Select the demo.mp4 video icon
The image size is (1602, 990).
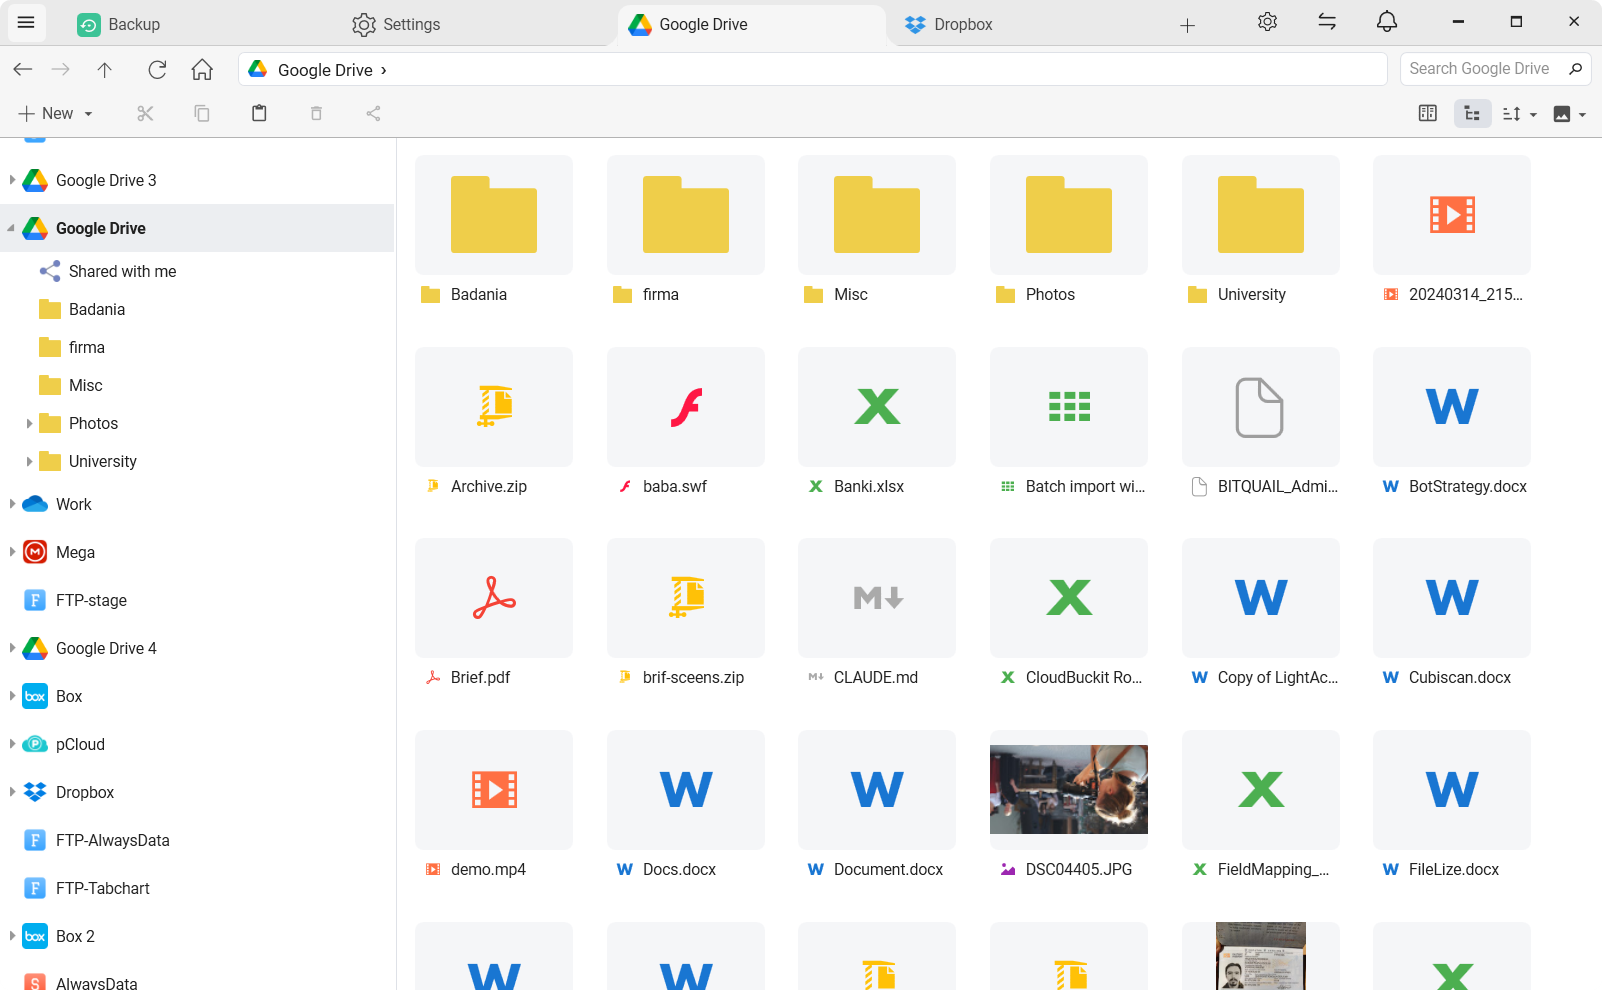pyautogui.click(x=494, y=790)
